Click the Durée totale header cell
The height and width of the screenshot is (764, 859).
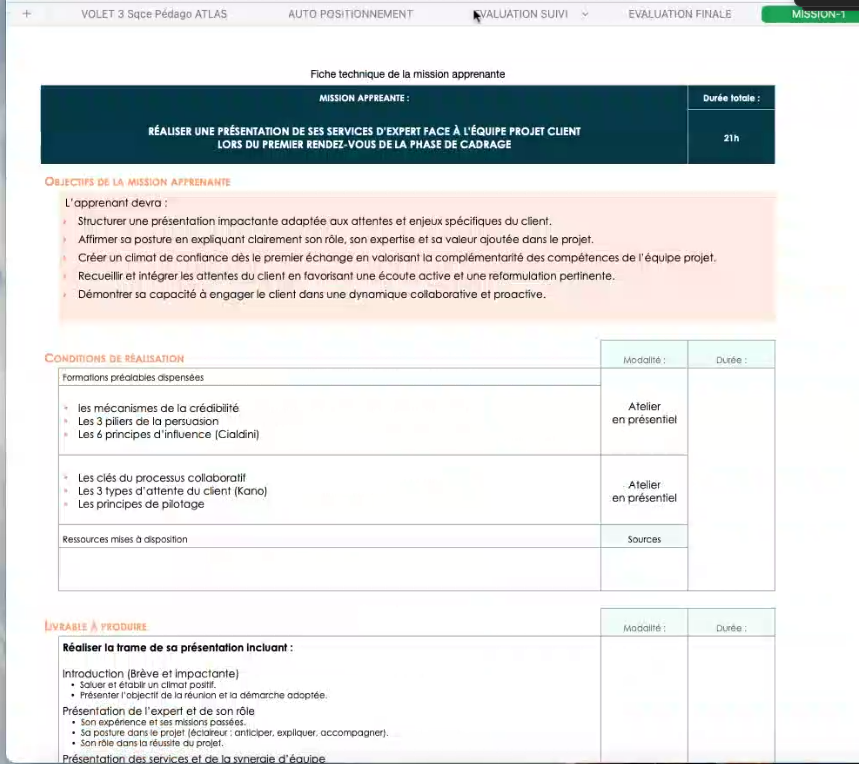click(731, 98)
